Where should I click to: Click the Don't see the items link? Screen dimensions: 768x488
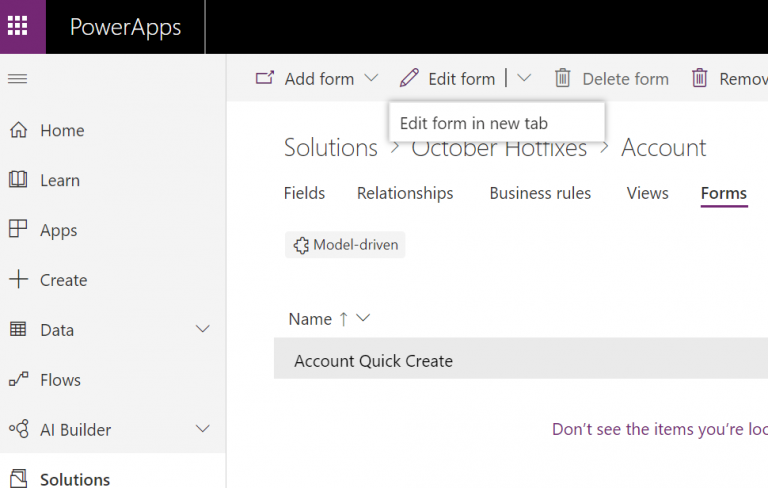[660, 429]
